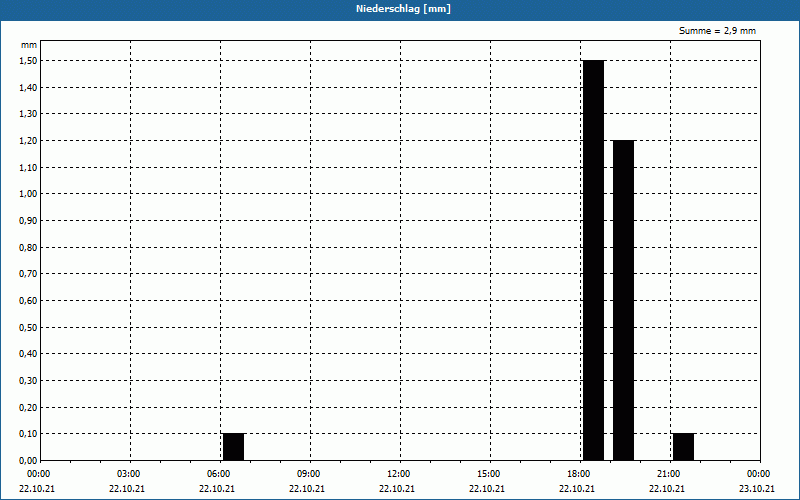
Task: Click y-axis value 0,70
Action: tap(28, 274)
